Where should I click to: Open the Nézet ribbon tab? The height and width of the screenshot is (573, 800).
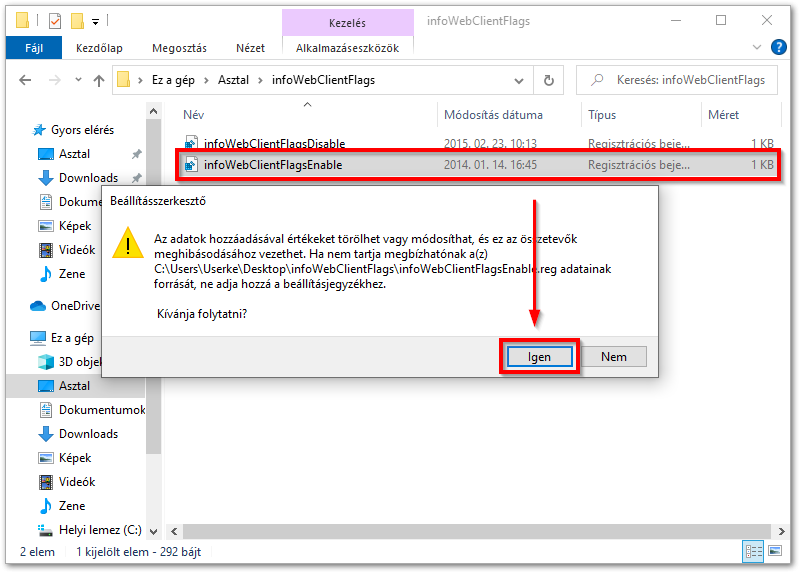click(x=250, y=47)
